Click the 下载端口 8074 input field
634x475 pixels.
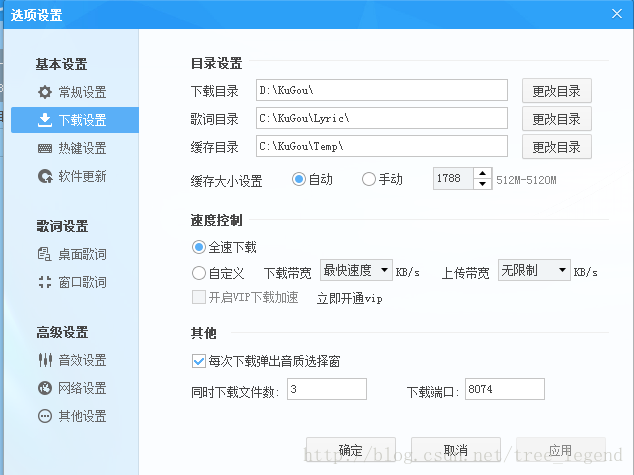pos(505,389)
